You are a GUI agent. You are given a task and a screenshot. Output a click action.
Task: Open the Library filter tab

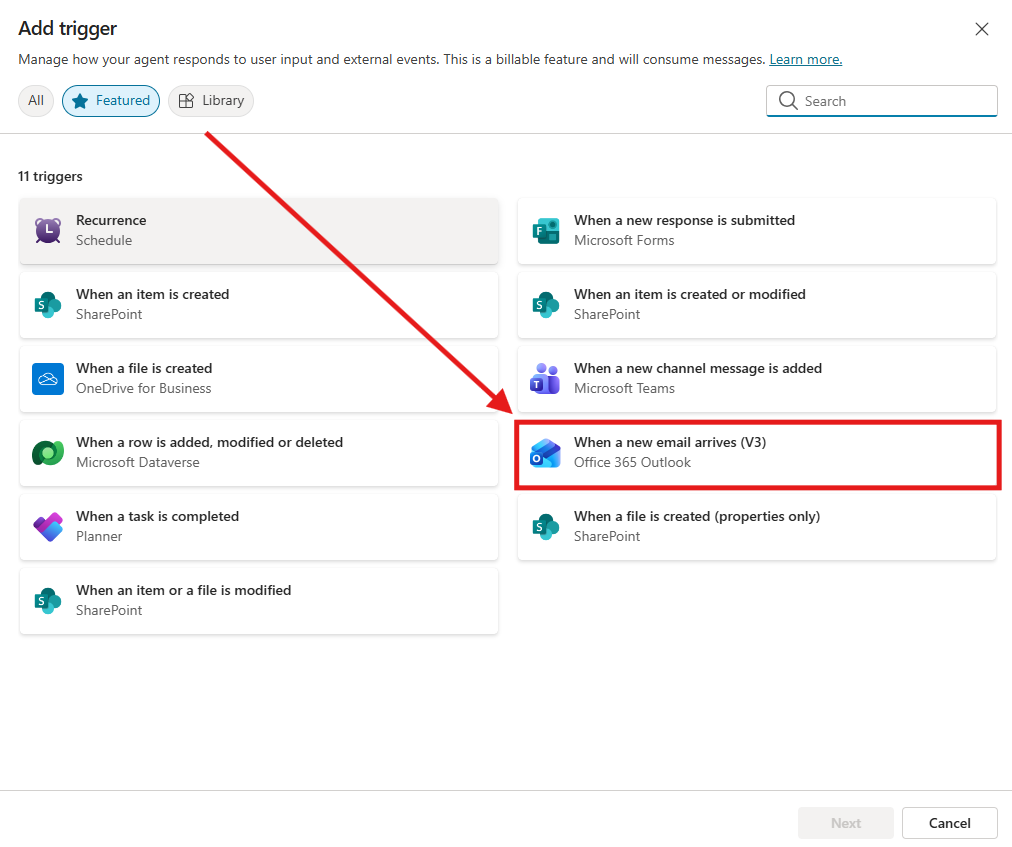(211, 101)
